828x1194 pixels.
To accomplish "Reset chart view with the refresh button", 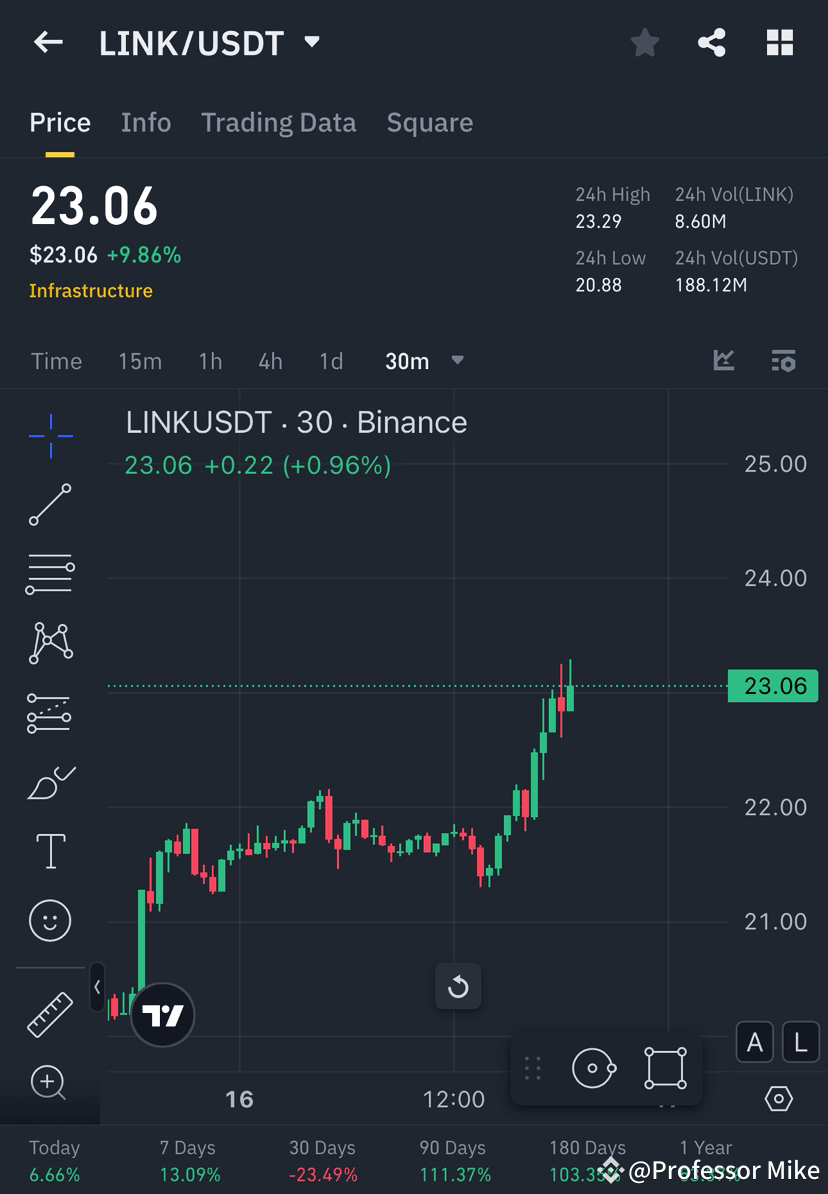I will 458,986.
